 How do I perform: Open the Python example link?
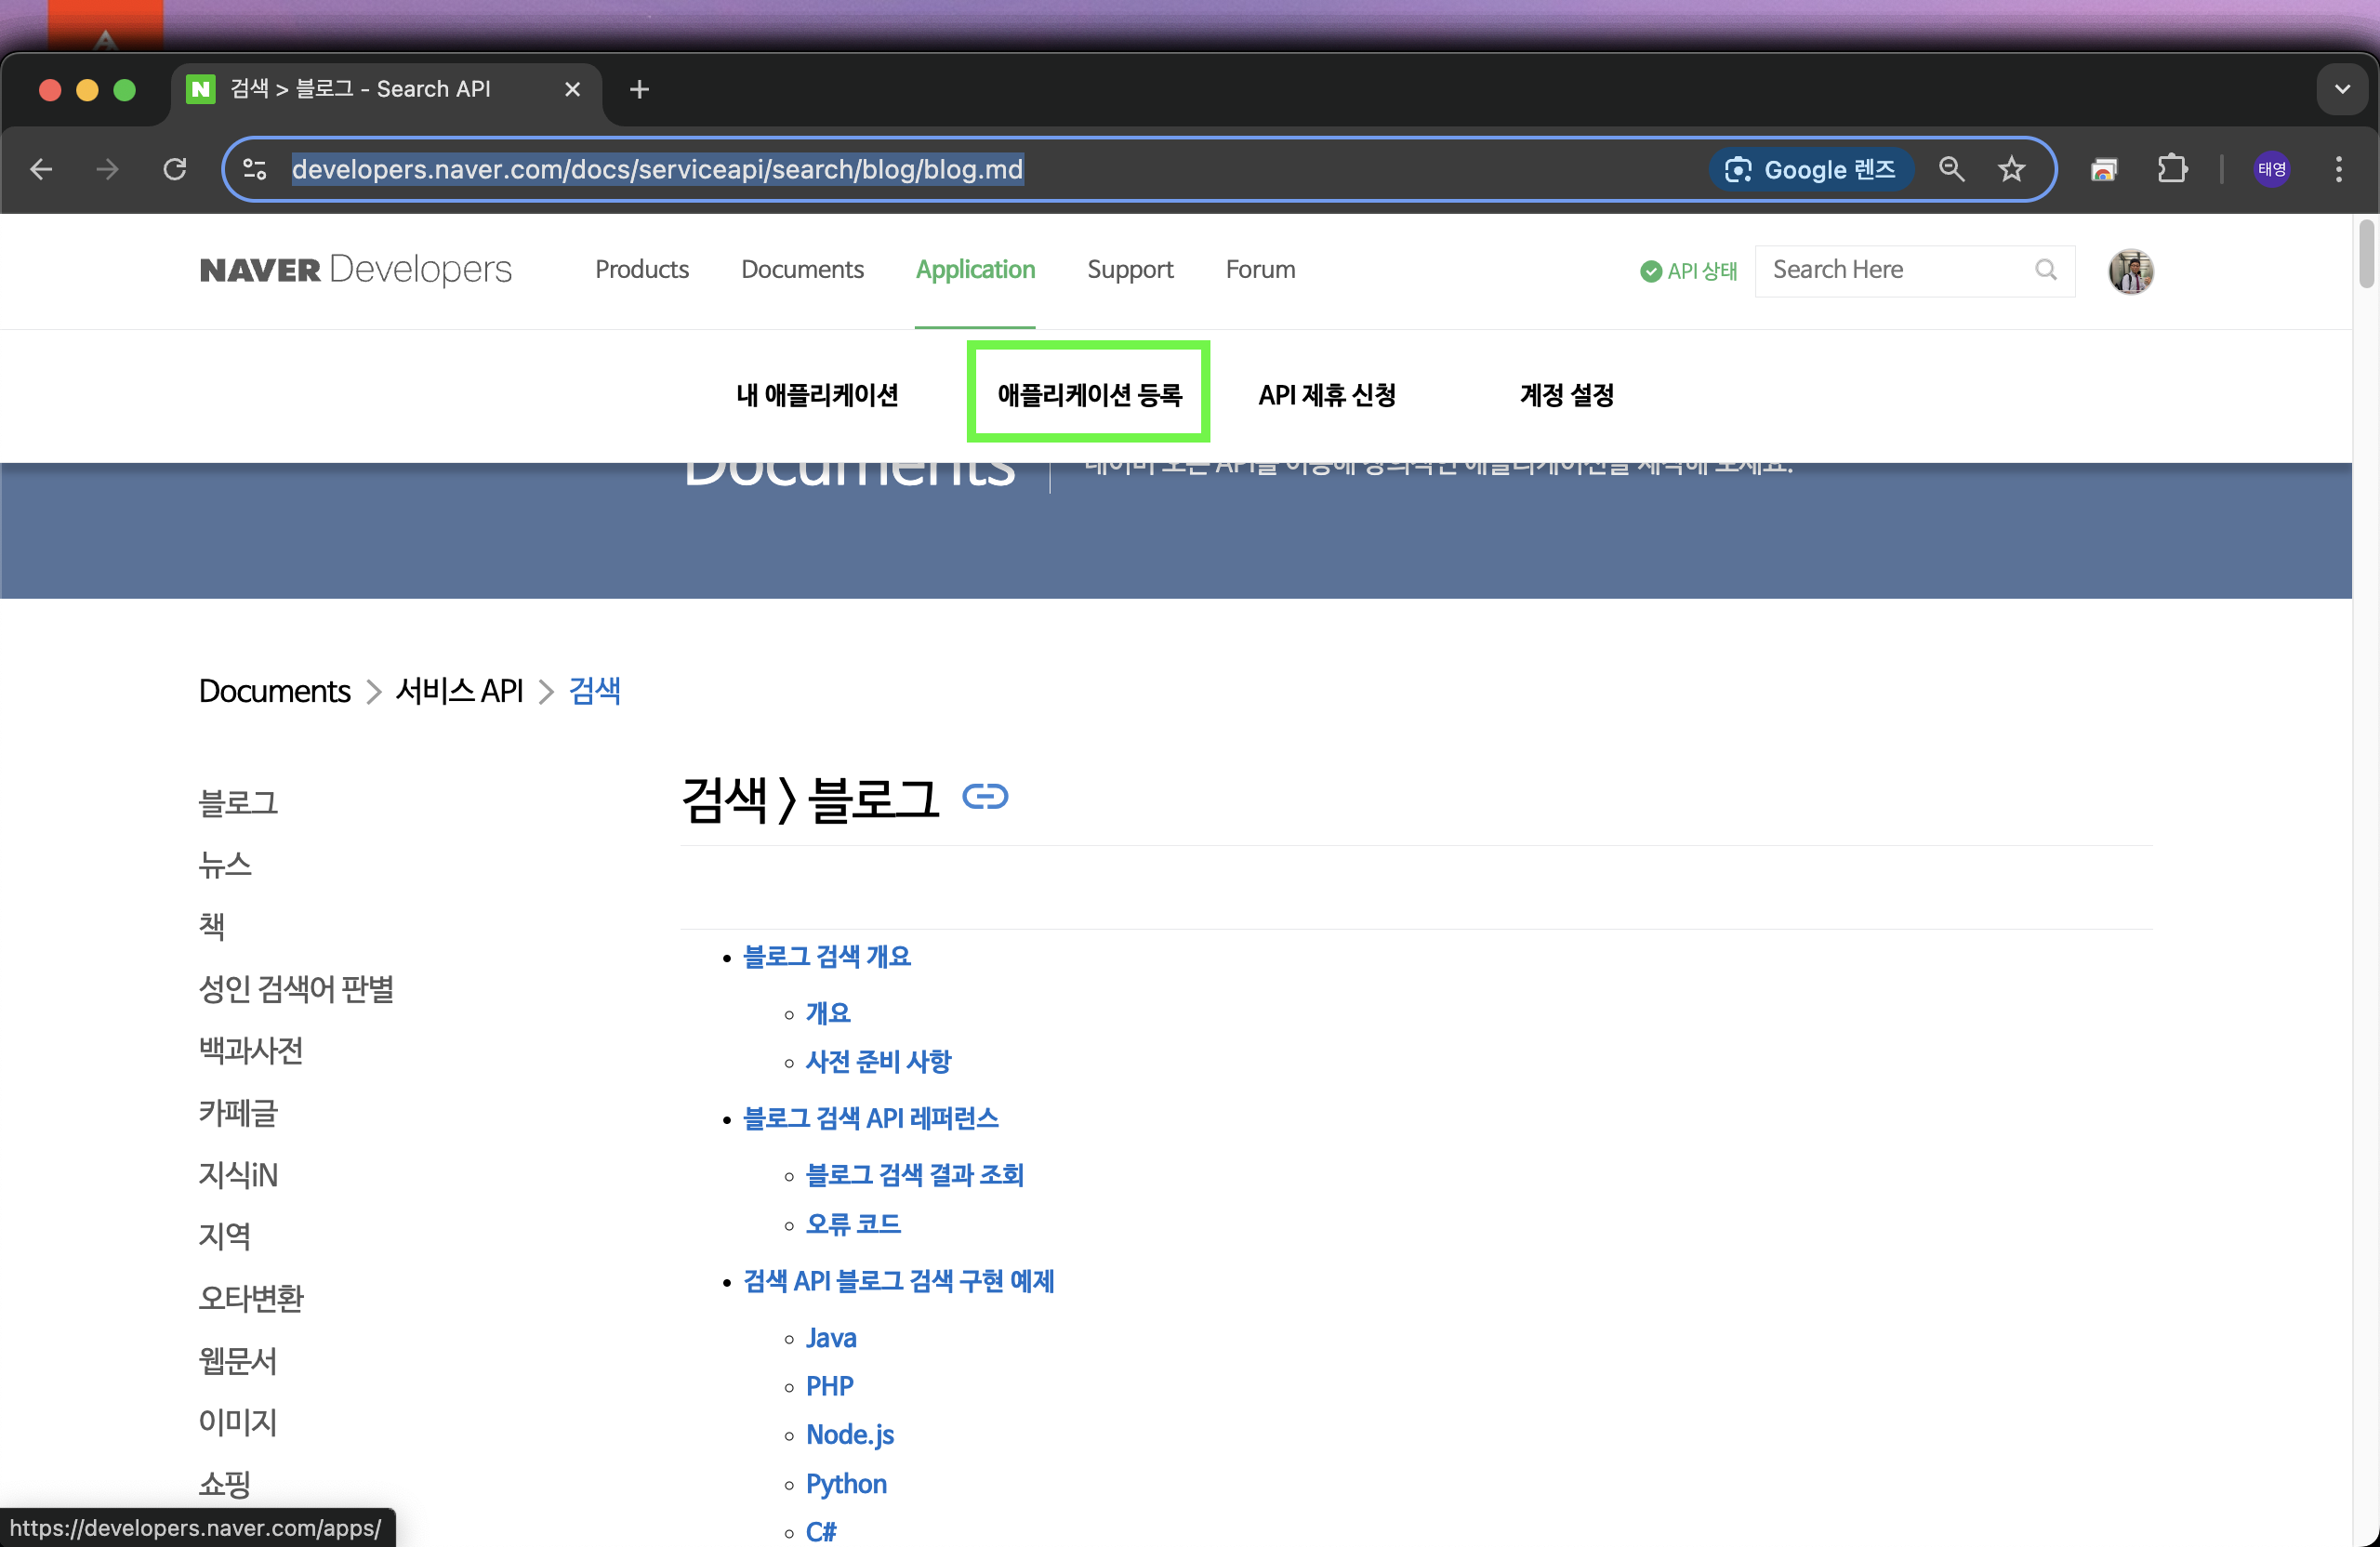(846, 1485)
